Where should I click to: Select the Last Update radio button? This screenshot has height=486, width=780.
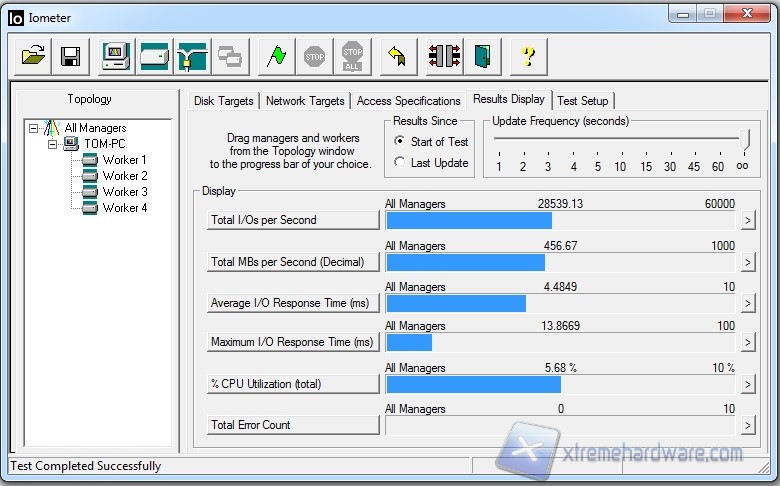(x=400, y=163)
